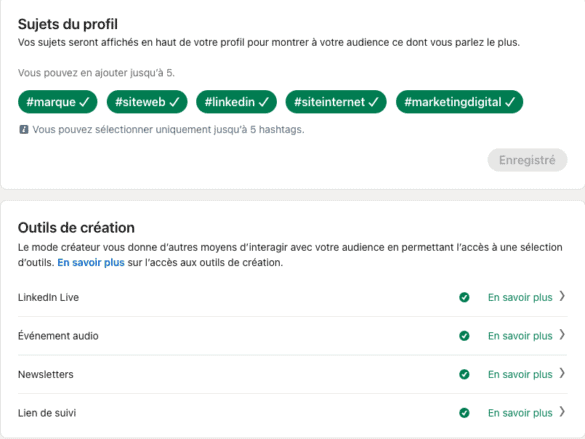The image size is (585, 439).
Task: Click the info icon beside hashtag limit notice
Action: click(x=24, y=129)
